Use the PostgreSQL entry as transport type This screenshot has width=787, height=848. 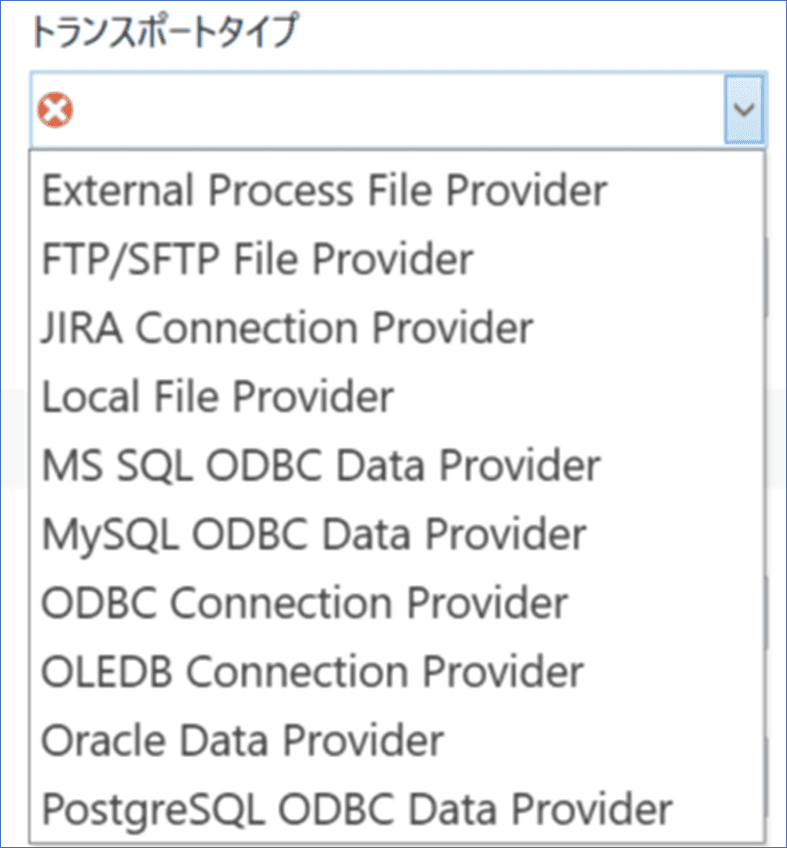point(357,809)
